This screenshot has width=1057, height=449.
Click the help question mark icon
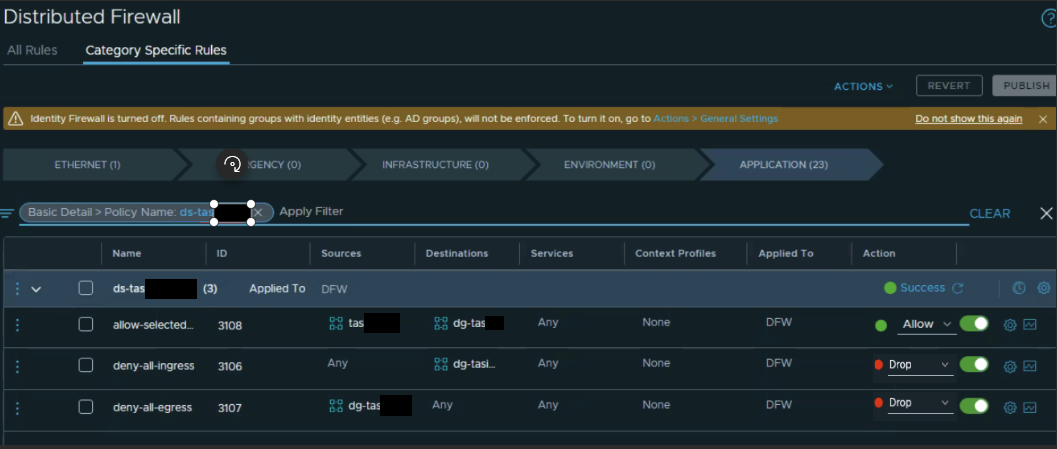[x=1048, y=18]
